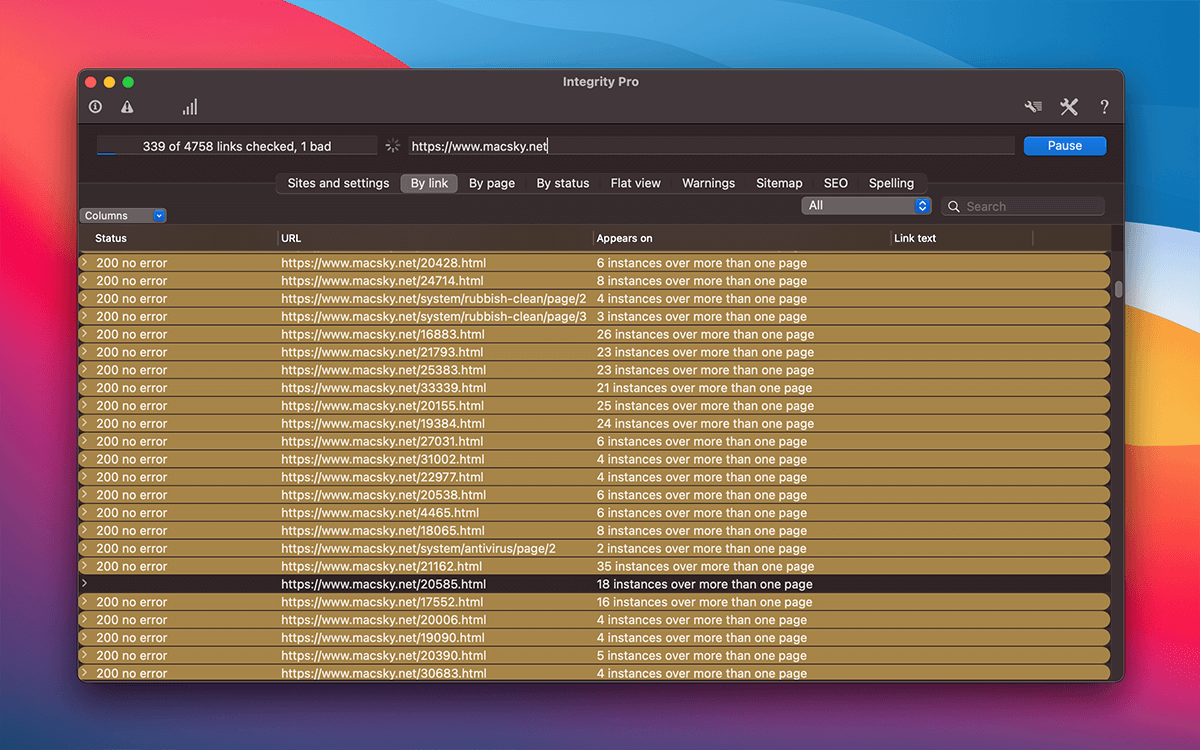Click the info circle toolbar icon
The image size is (1200, 750).
[95, 107]
